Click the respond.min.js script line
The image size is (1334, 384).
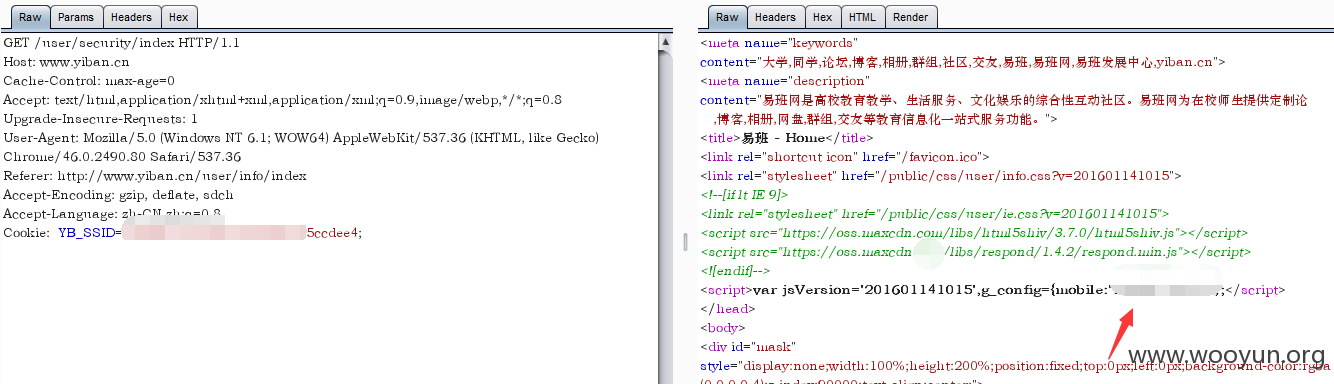975,252
